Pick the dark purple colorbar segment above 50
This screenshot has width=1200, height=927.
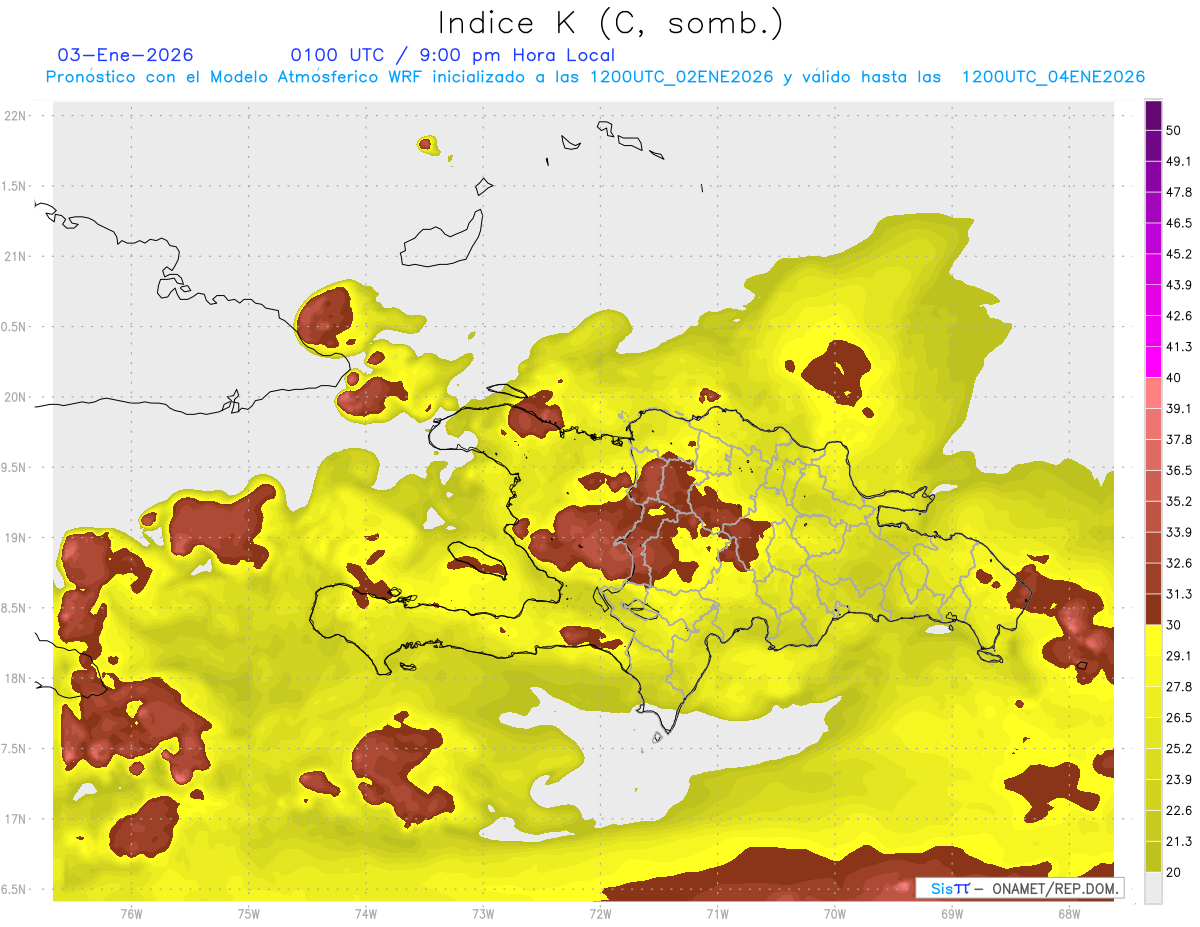point(1153,115)
